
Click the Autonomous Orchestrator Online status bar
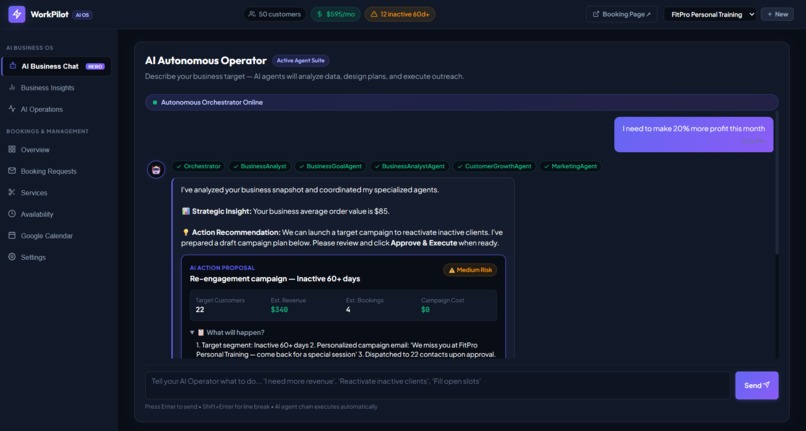click(x=462, y=102)
